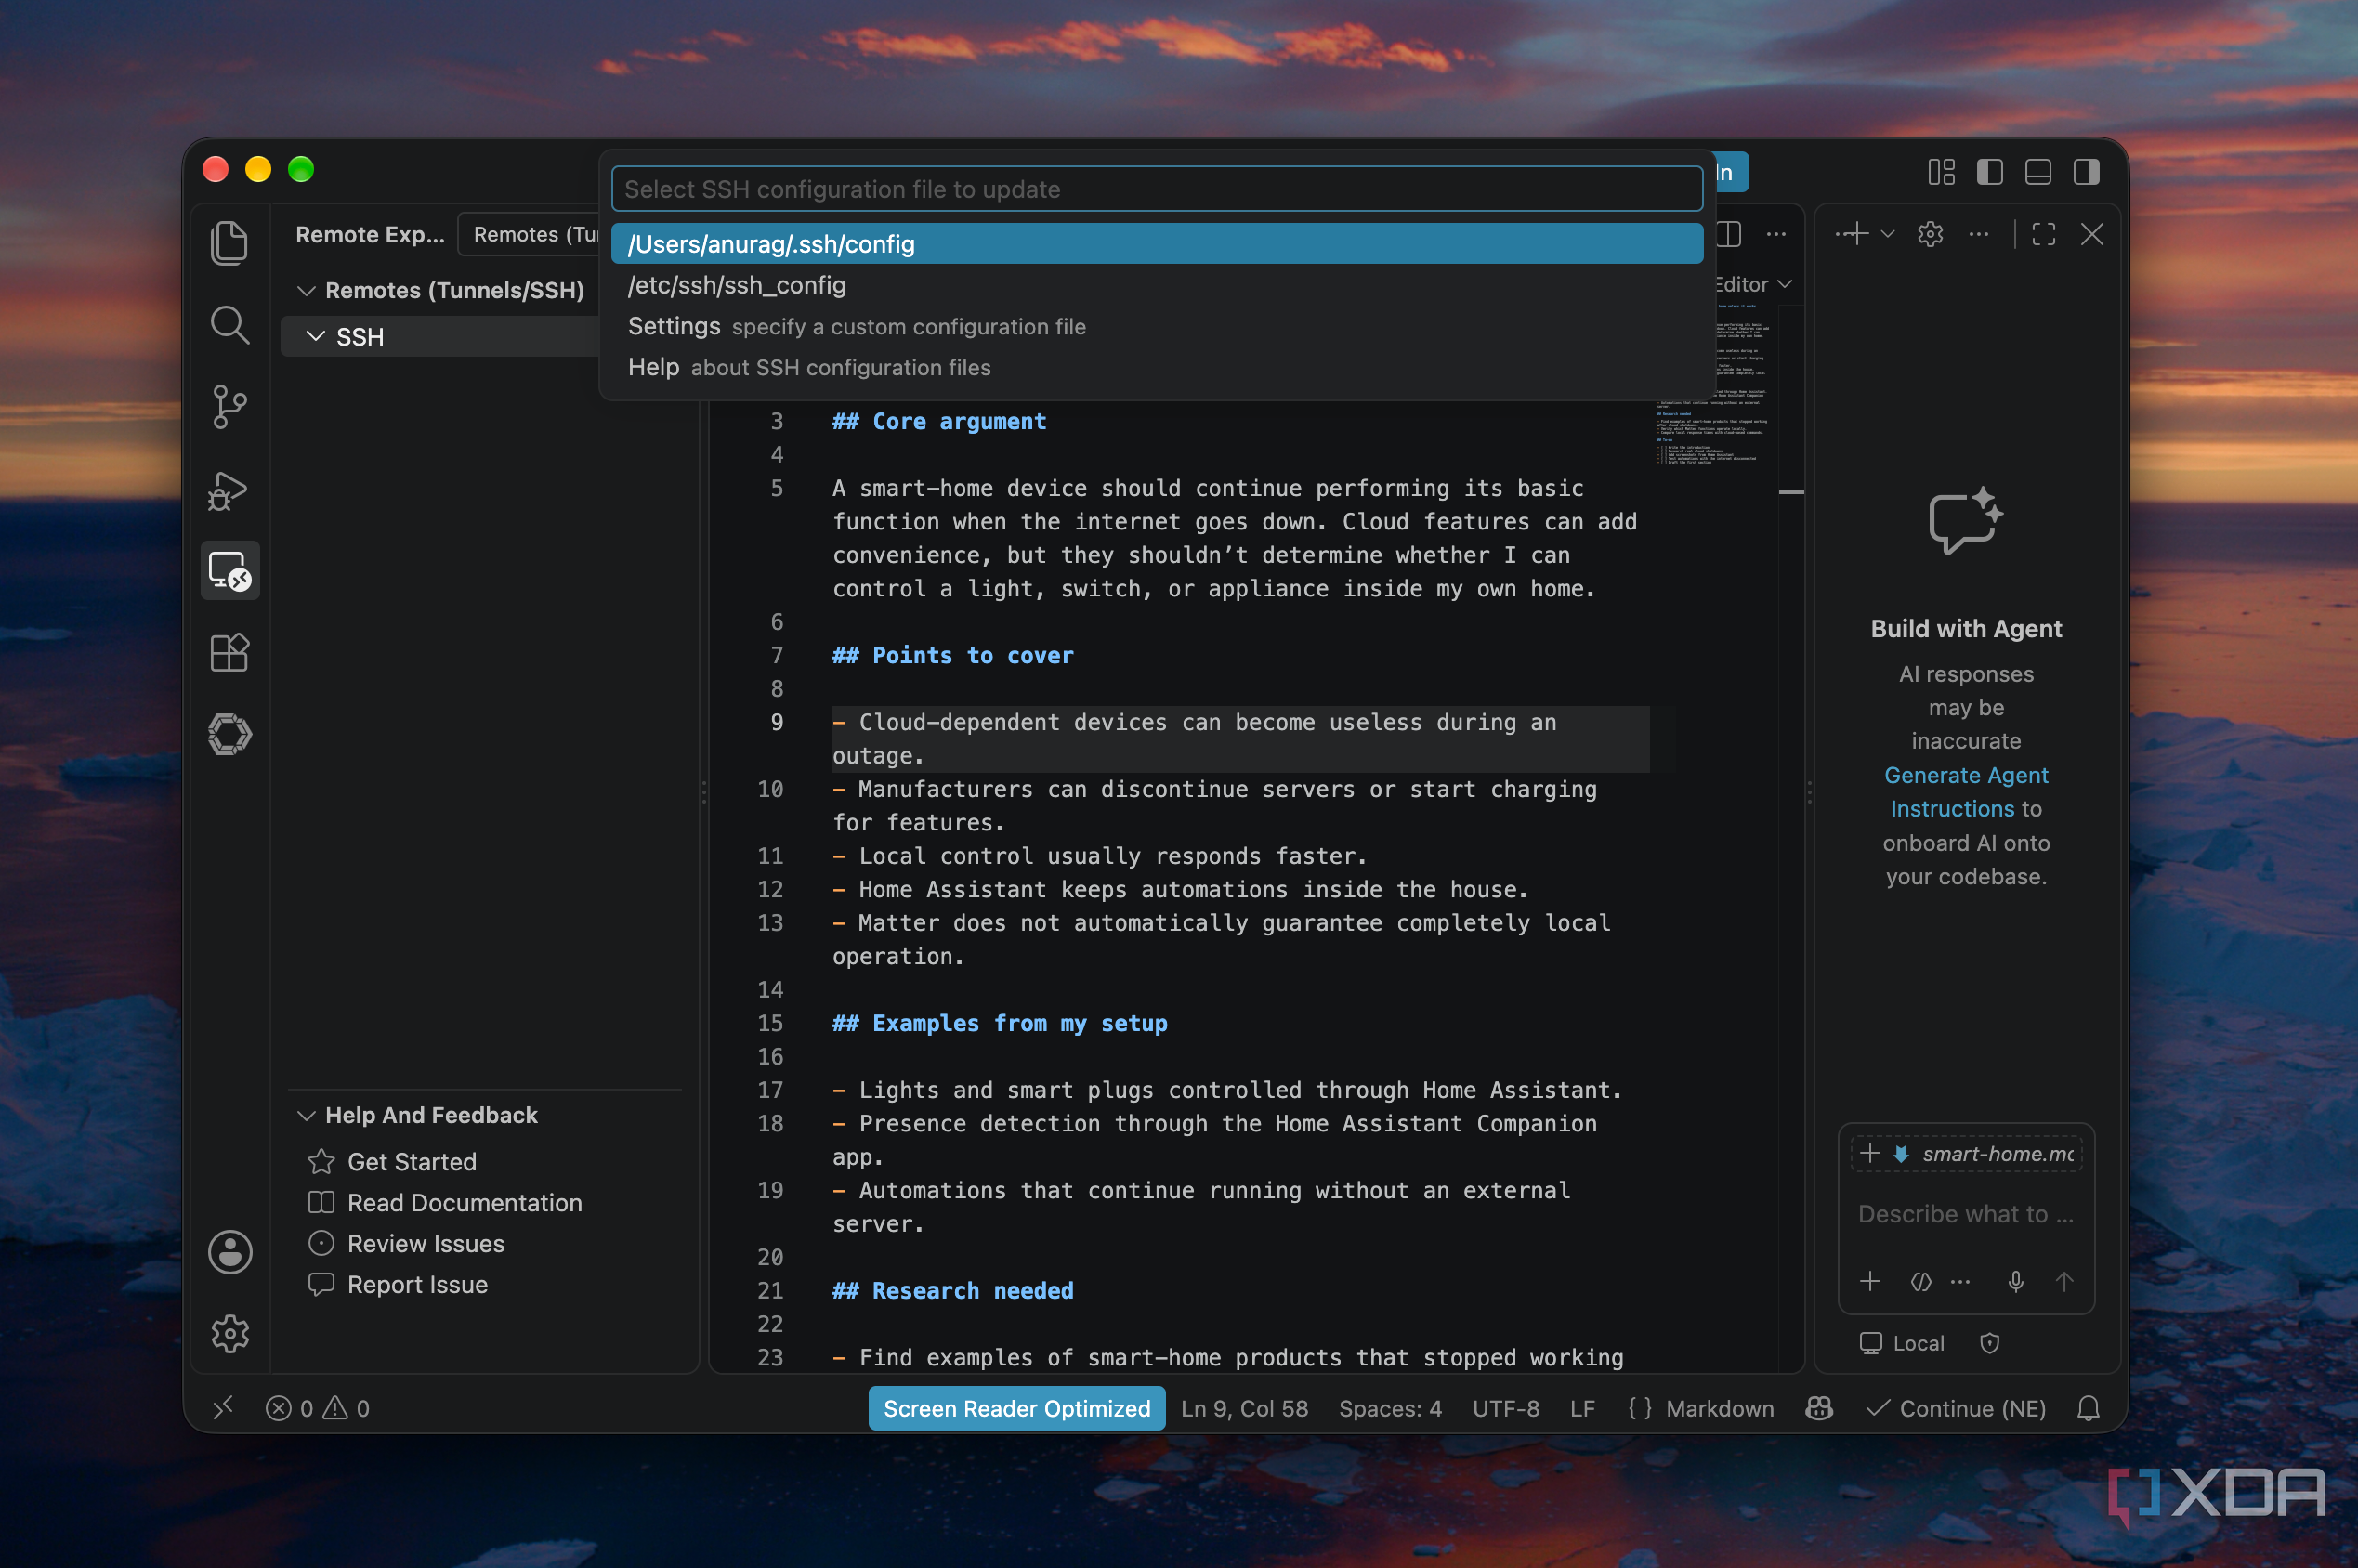Open the Local session target dropdown

tap(1902, 1343)
